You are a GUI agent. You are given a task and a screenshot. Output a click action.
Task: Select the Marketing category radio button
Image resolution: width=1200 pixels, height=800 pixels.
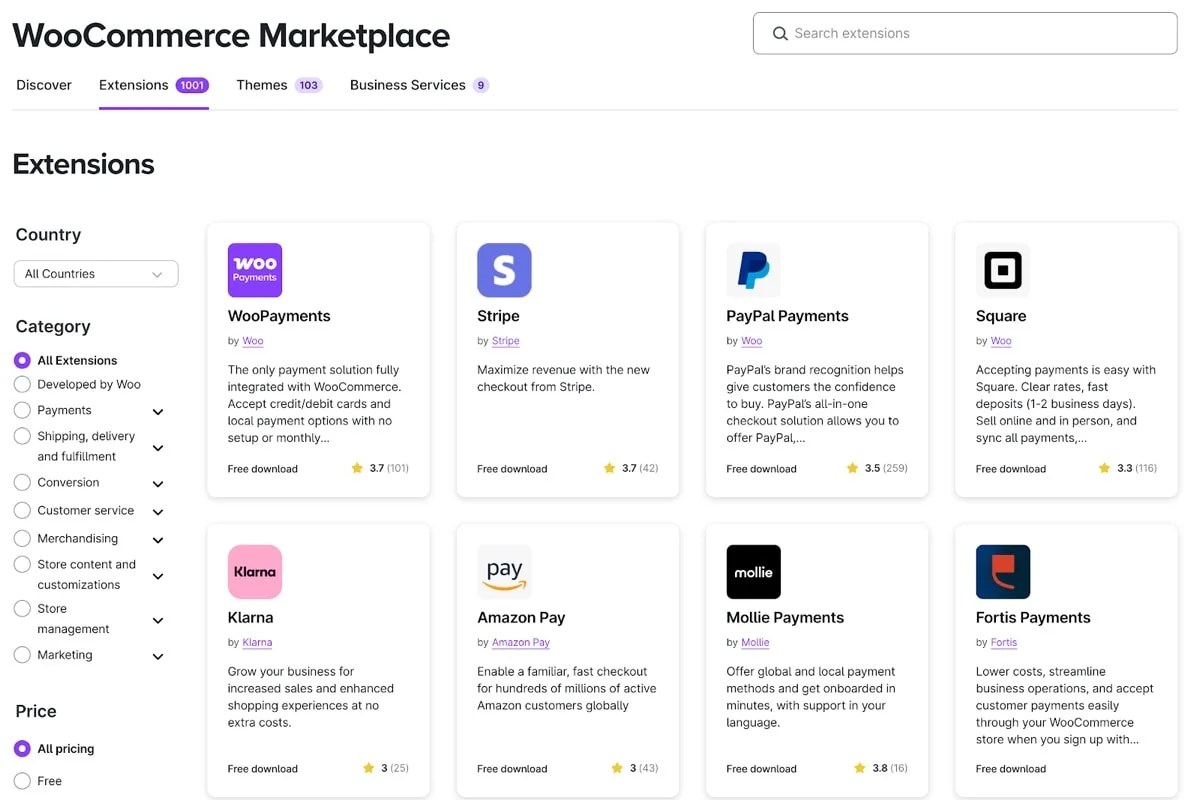22,655
